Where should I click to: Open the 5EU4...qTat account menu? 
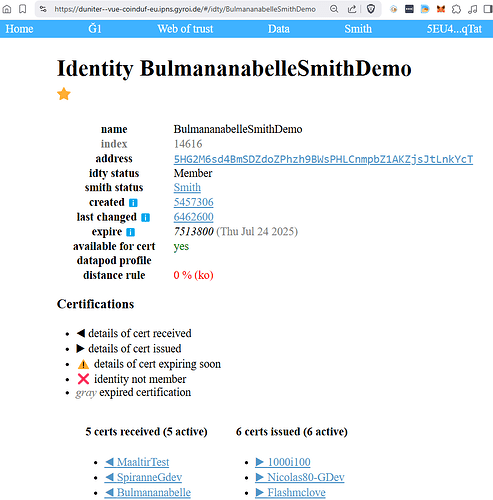click(454, 29)
